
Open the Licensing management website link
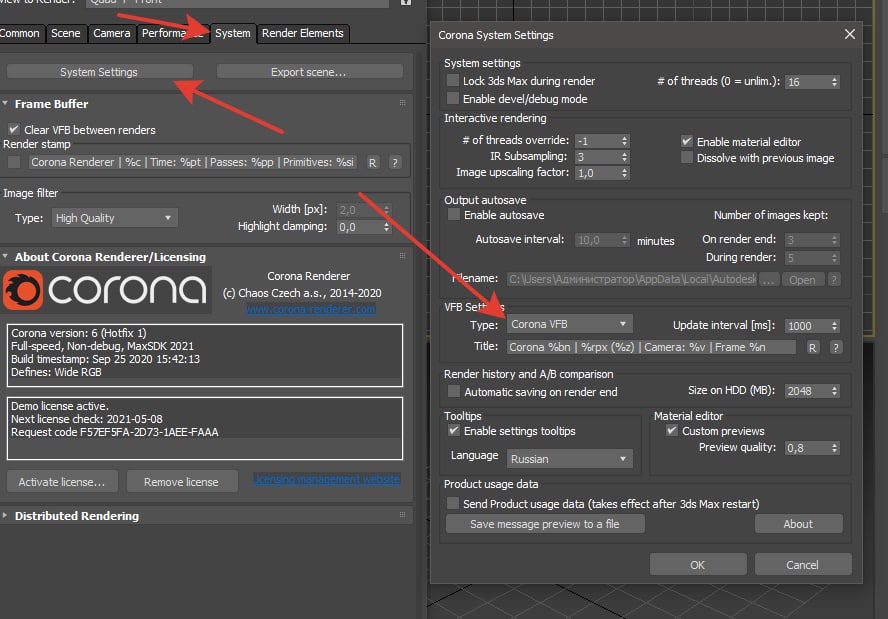click(x=326, y=479)
